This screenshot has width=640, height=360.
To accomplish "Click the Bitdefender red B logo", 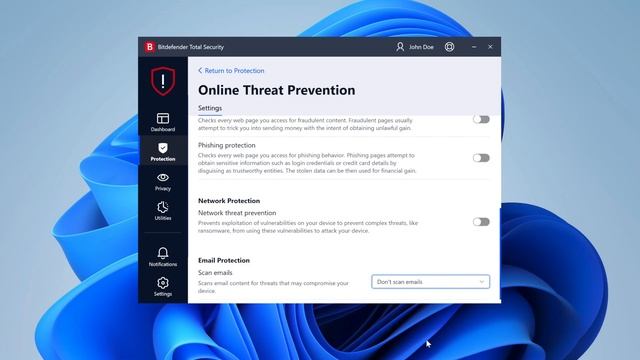I will (150, 47).
